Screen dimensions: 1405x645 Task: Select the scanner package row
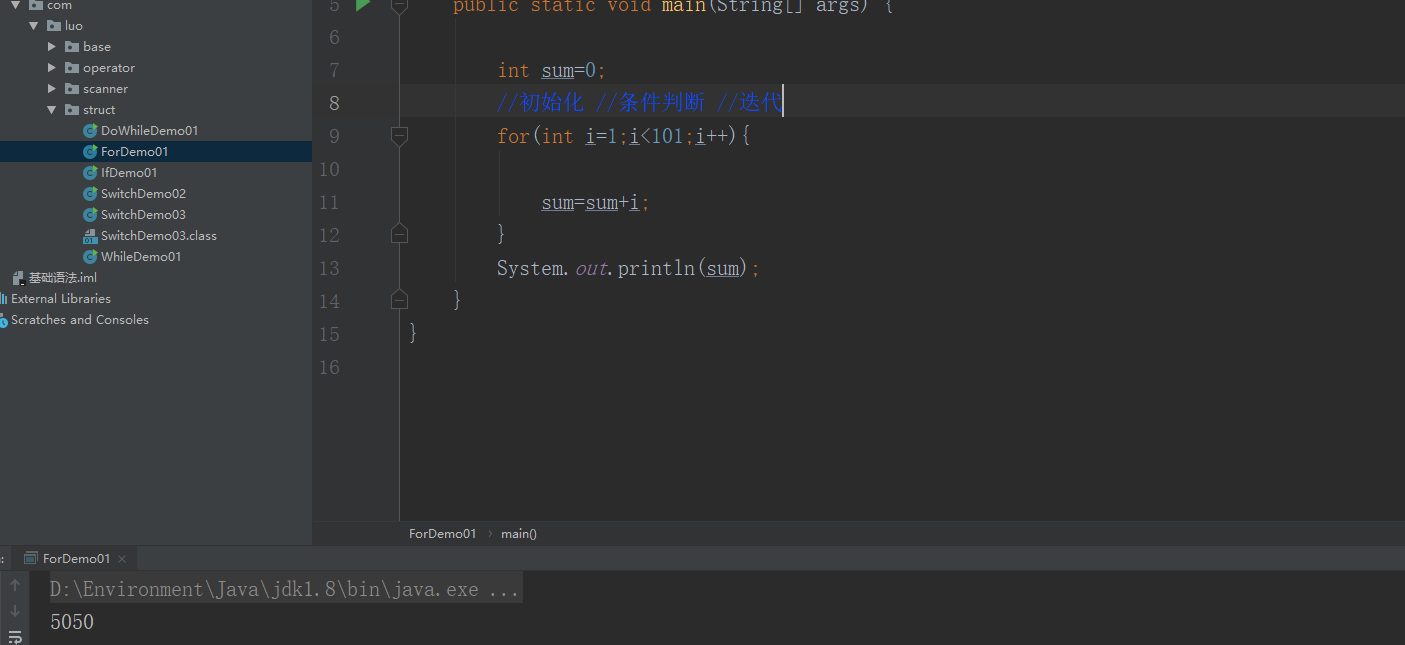pos(156,89)
